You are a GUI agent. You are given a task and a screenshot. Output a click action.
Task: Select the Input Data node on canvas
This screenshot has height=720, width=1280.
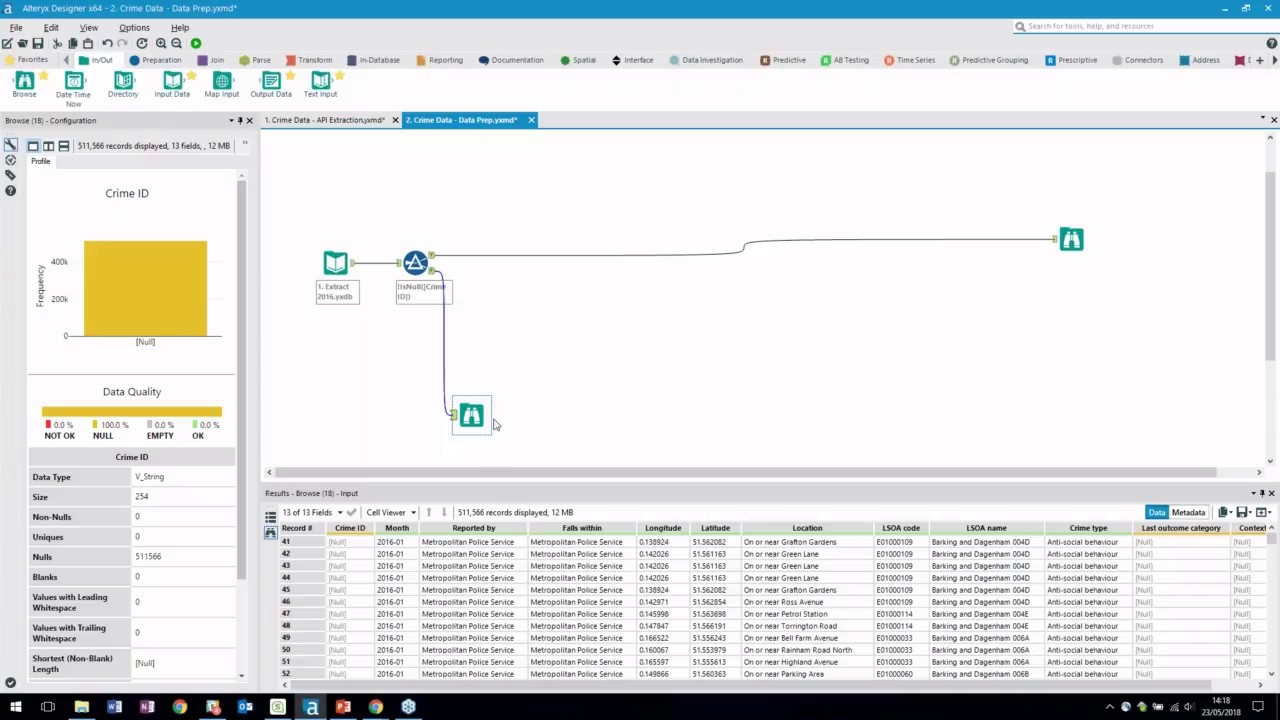335,263
